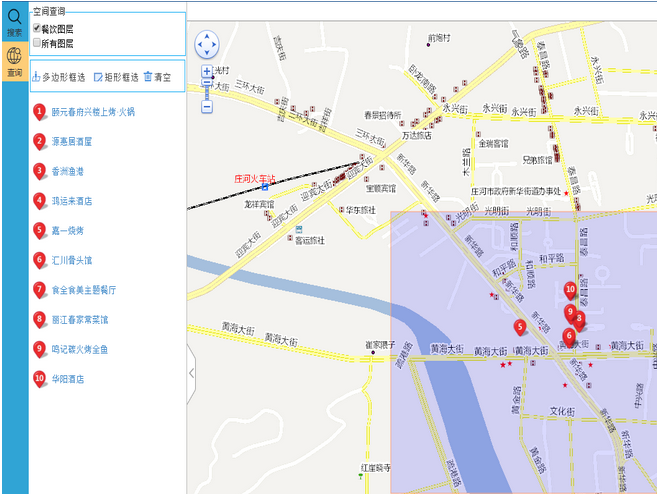This screenshot has height=494, width=657.
Task: Click the 前炮村 village label
Action: point(439,38)
